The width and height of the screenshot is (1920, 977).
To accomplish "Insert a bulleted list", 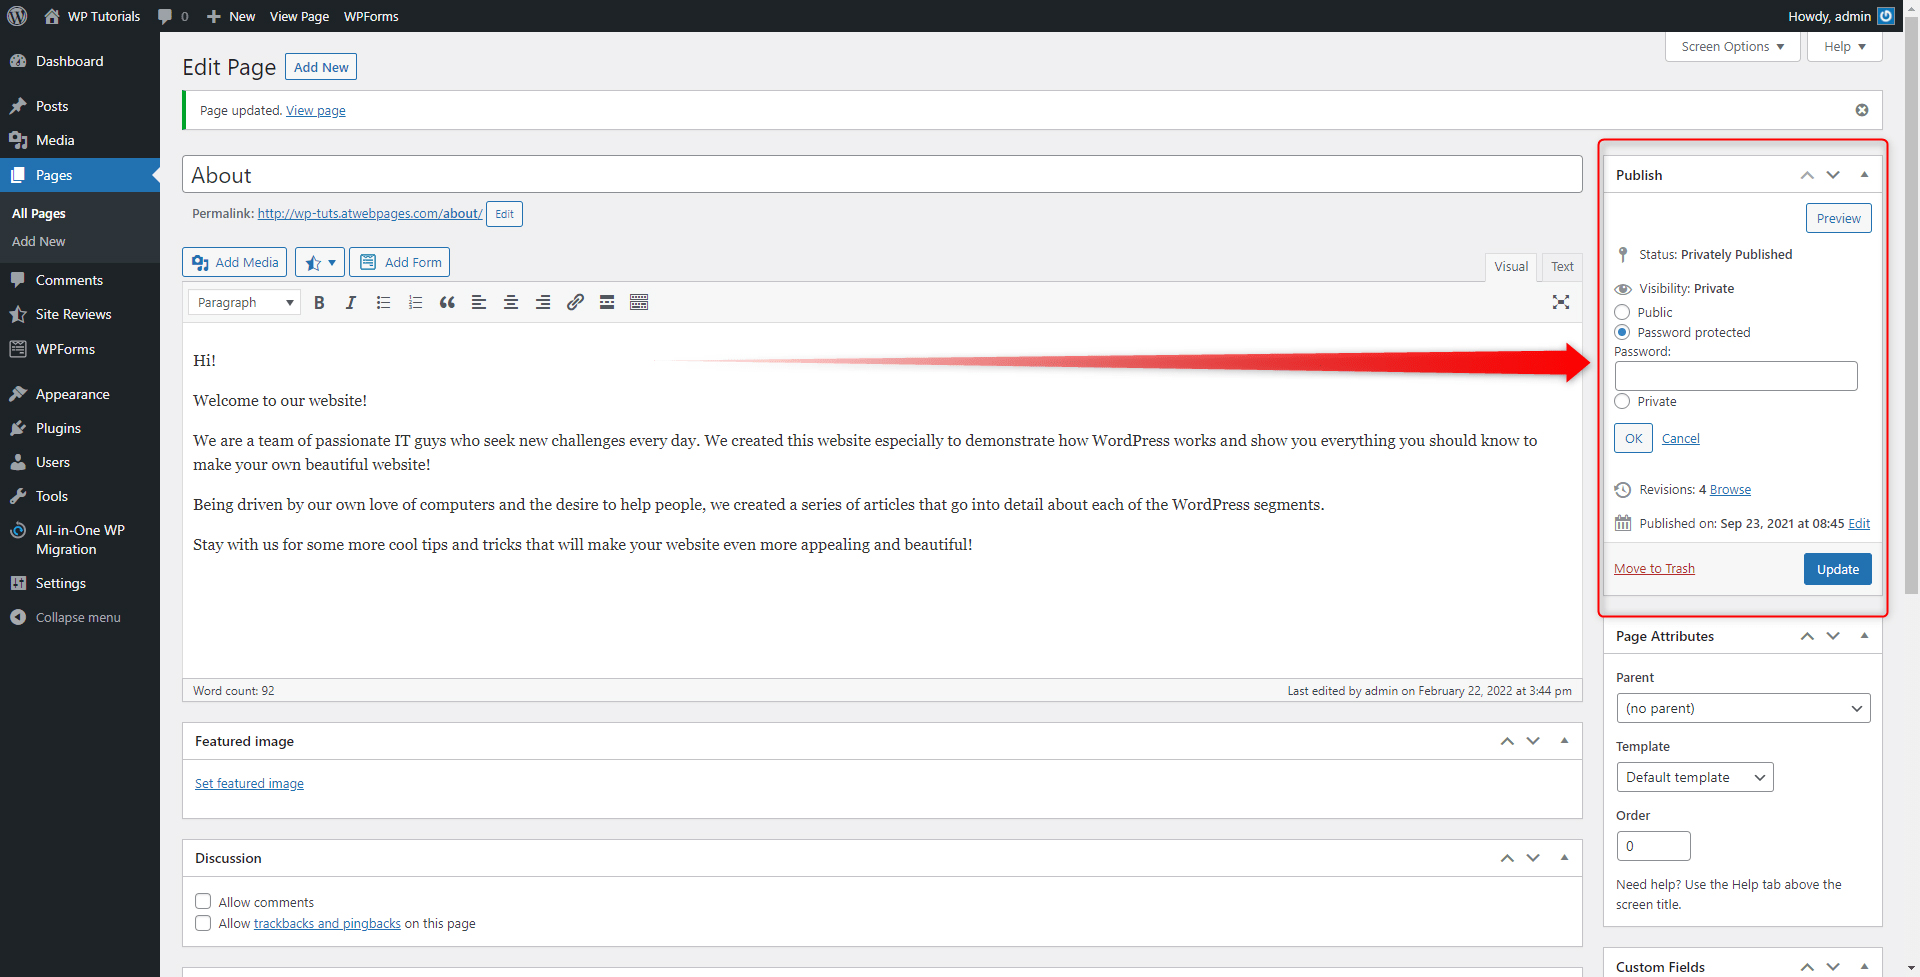I will pos(383,302).
